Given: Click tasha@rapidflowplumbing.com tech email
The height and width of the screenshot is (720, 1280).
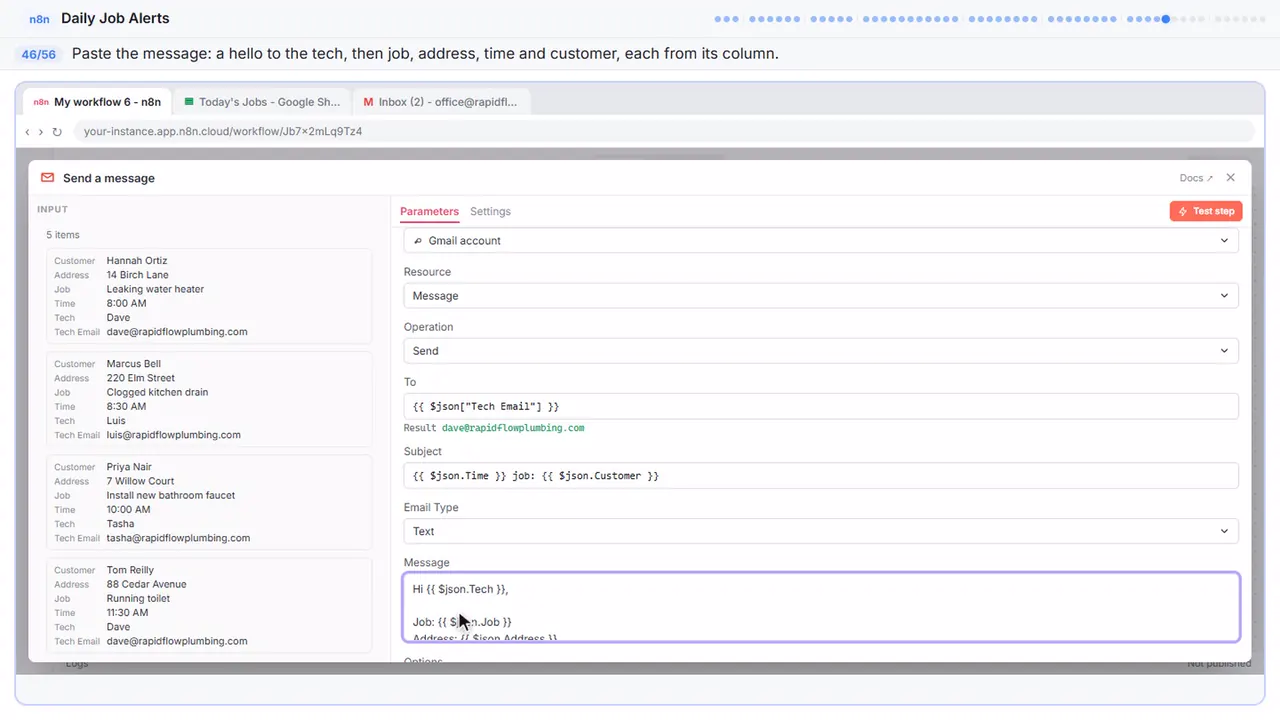Looking at the screenshot, I should pyautogui.click(x=178, y=538).
